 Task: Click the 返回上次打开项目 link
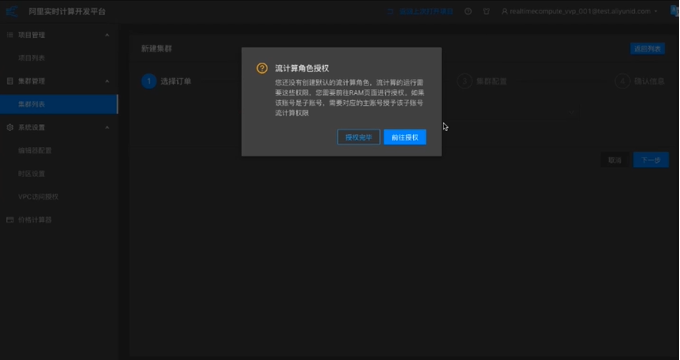[426, 12]
